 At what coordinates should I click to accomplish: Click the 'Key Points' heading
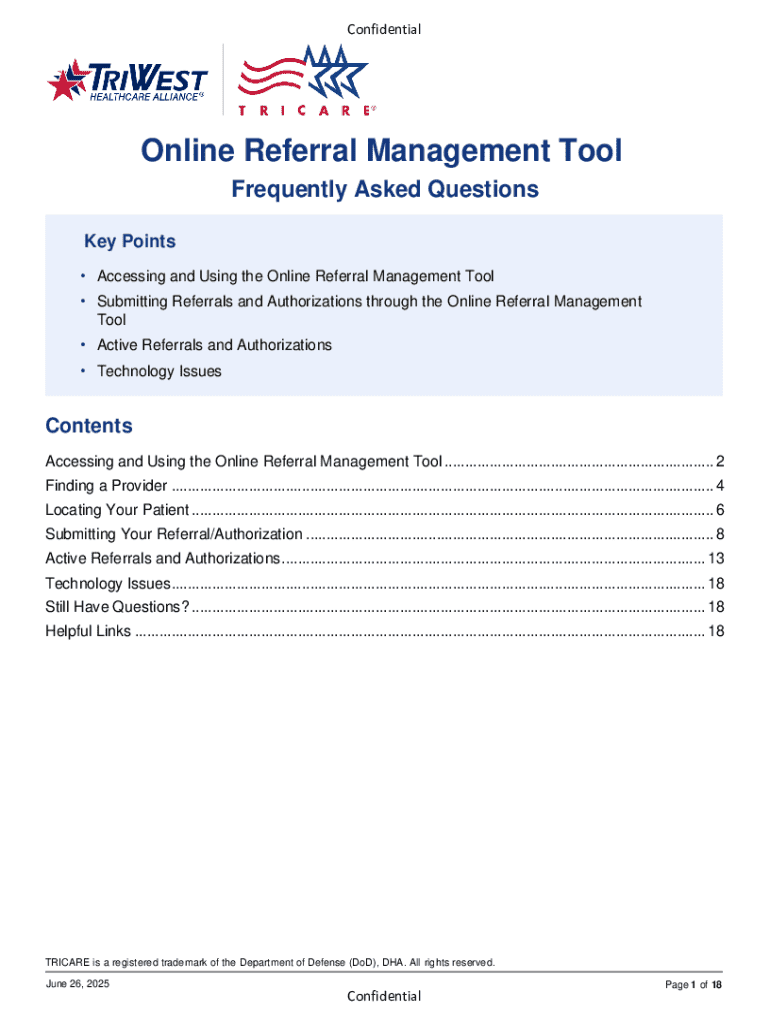(x=129, y=241)
